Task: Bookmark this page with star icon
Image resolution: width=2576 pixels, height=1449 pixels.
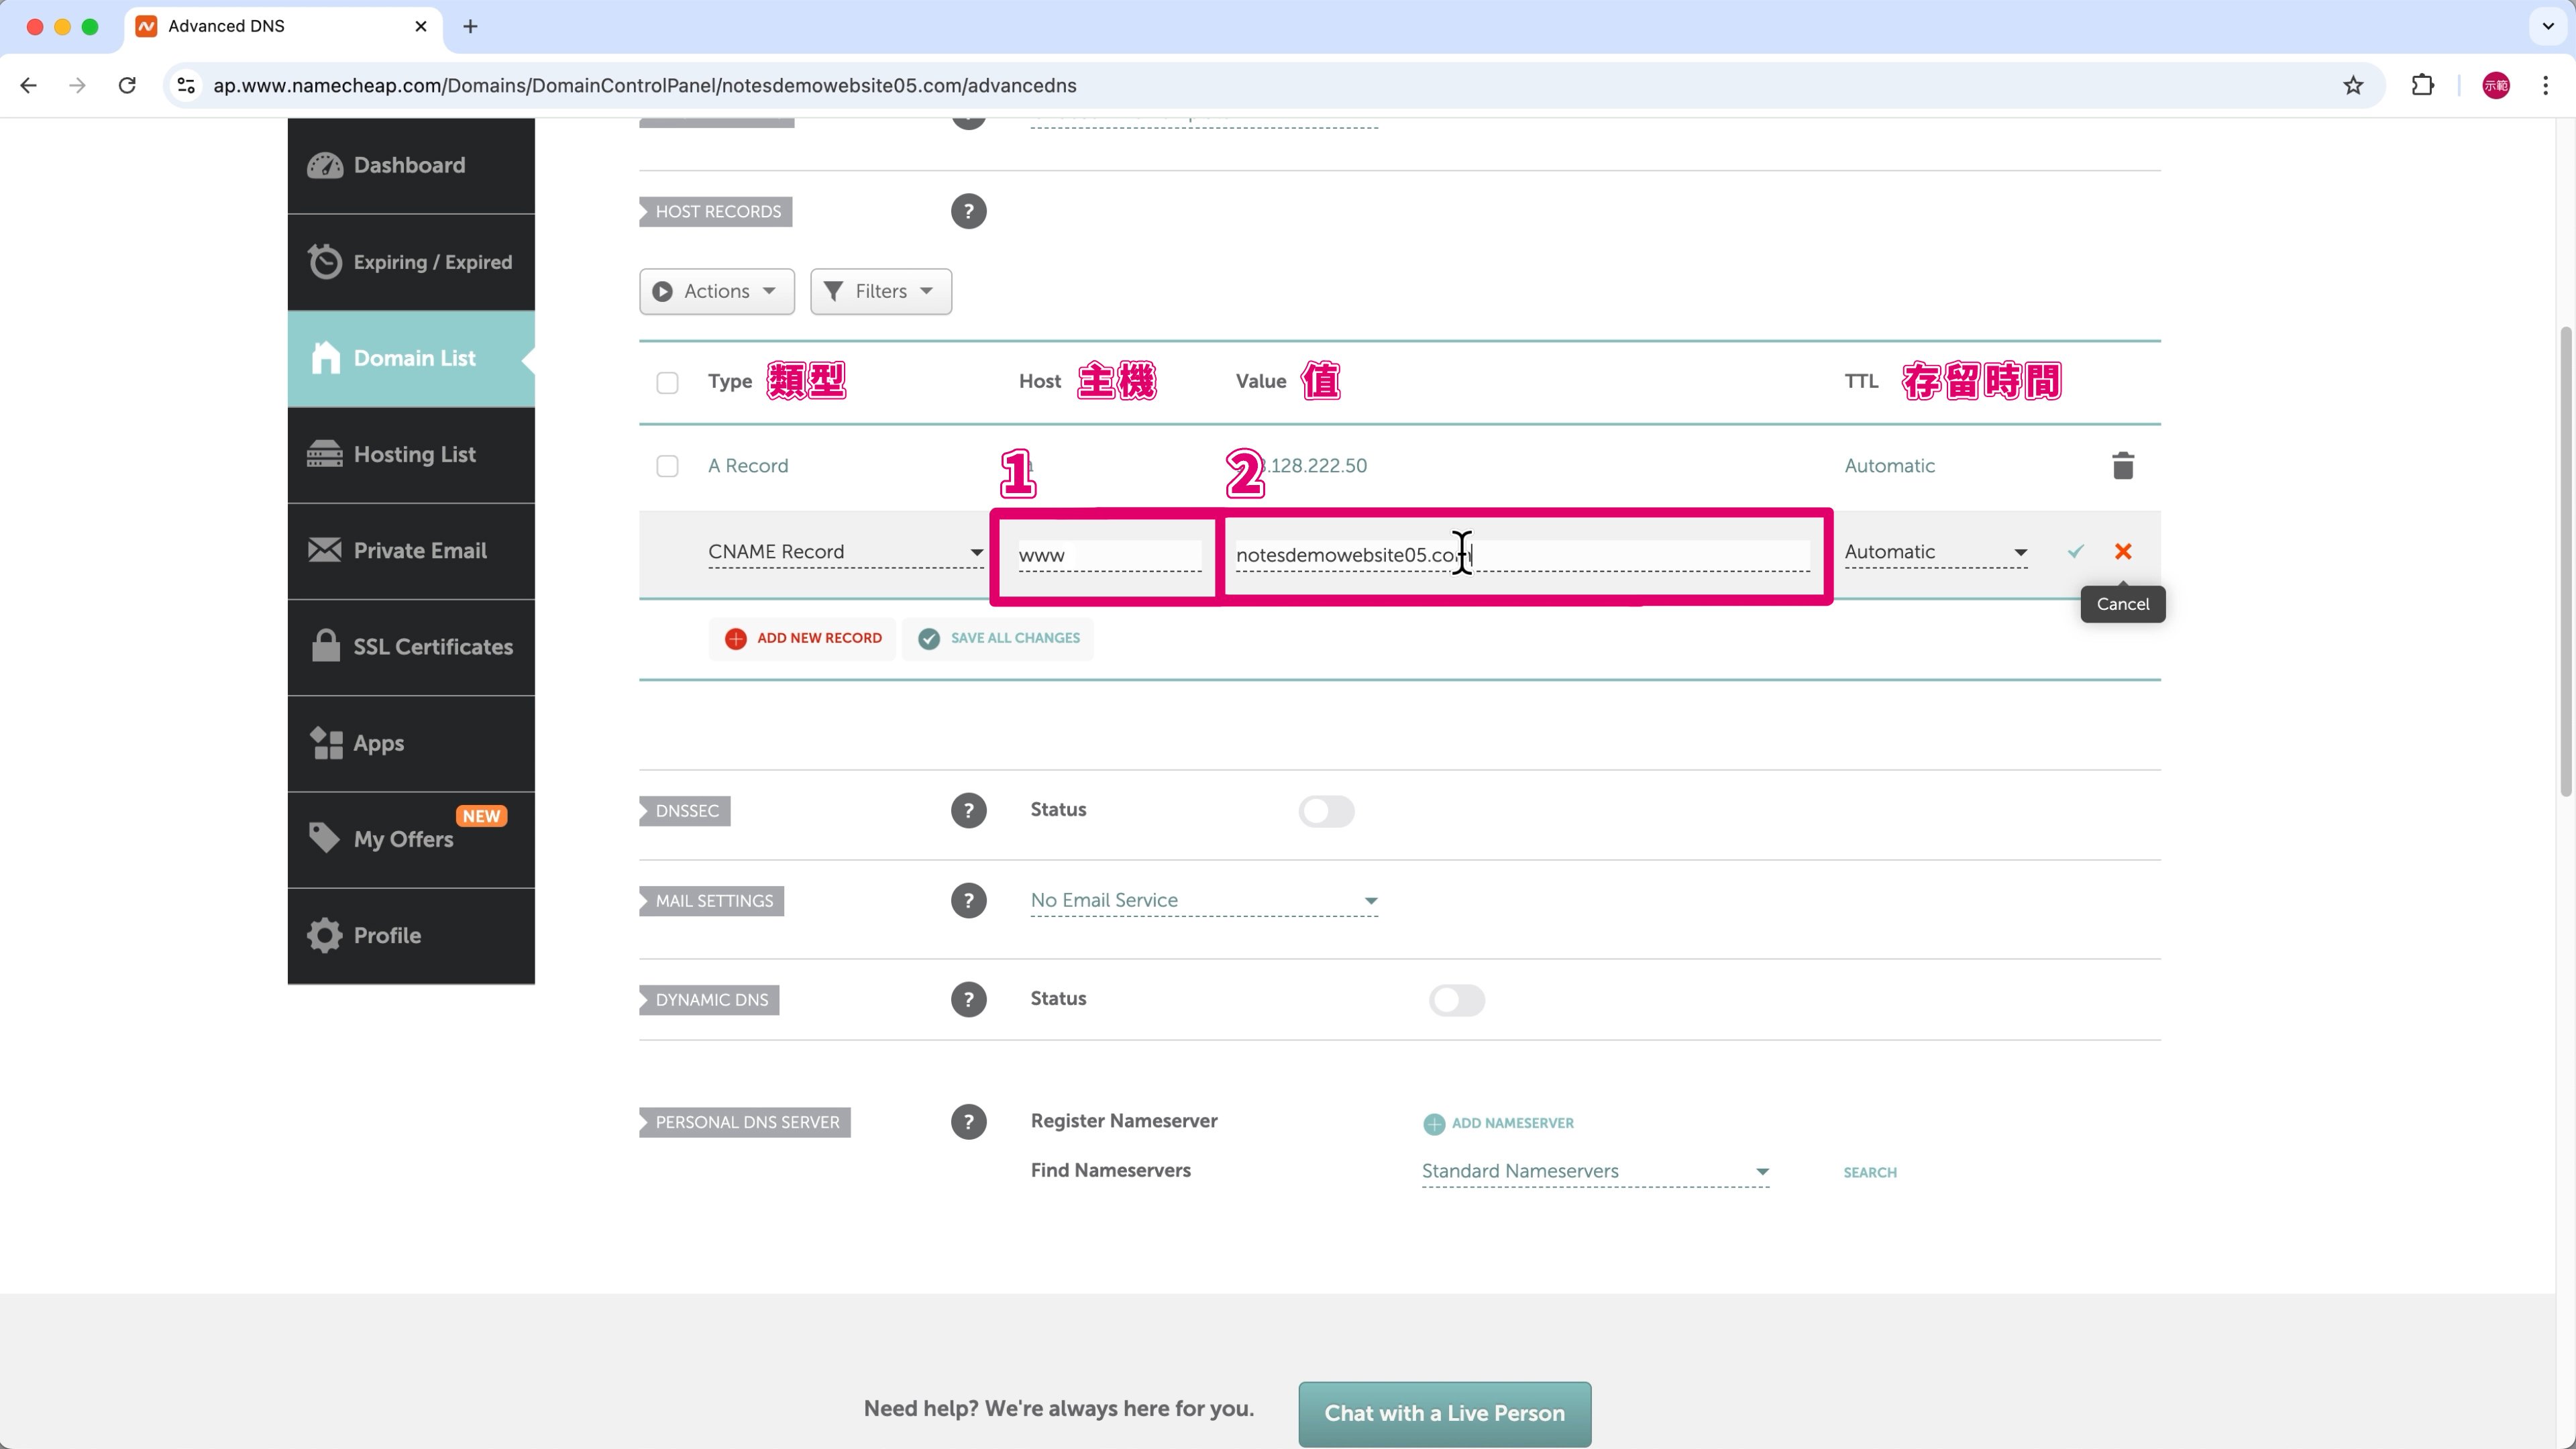Action: pyautogui.click(x=2352, y=85)
